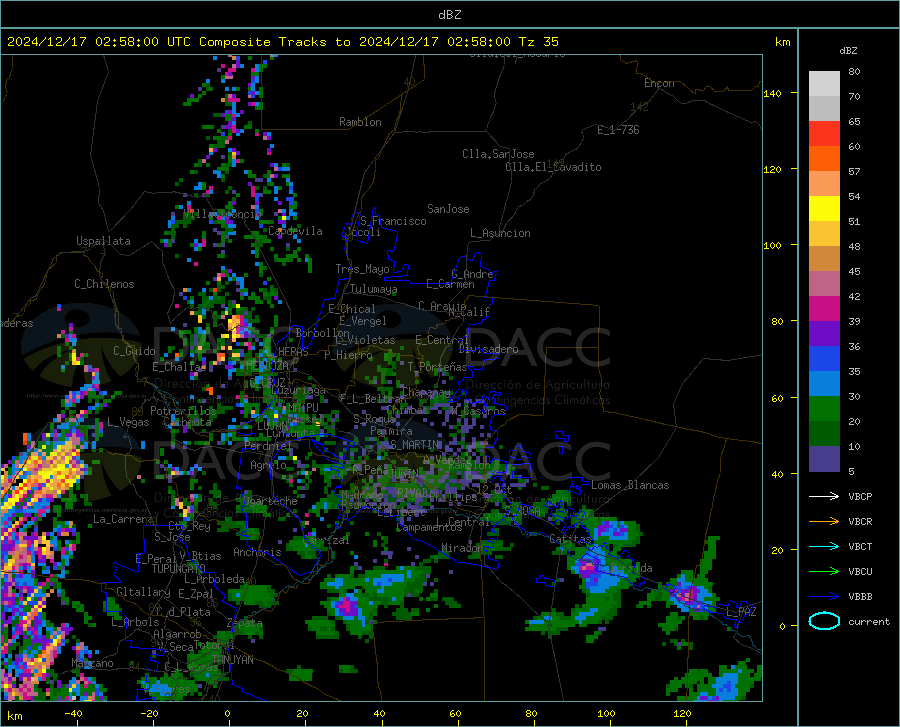The height and width of the screenshot is (727, 900).
Task: Click the Clla.SanJose label on the map
Action: (x=498, y=154)
